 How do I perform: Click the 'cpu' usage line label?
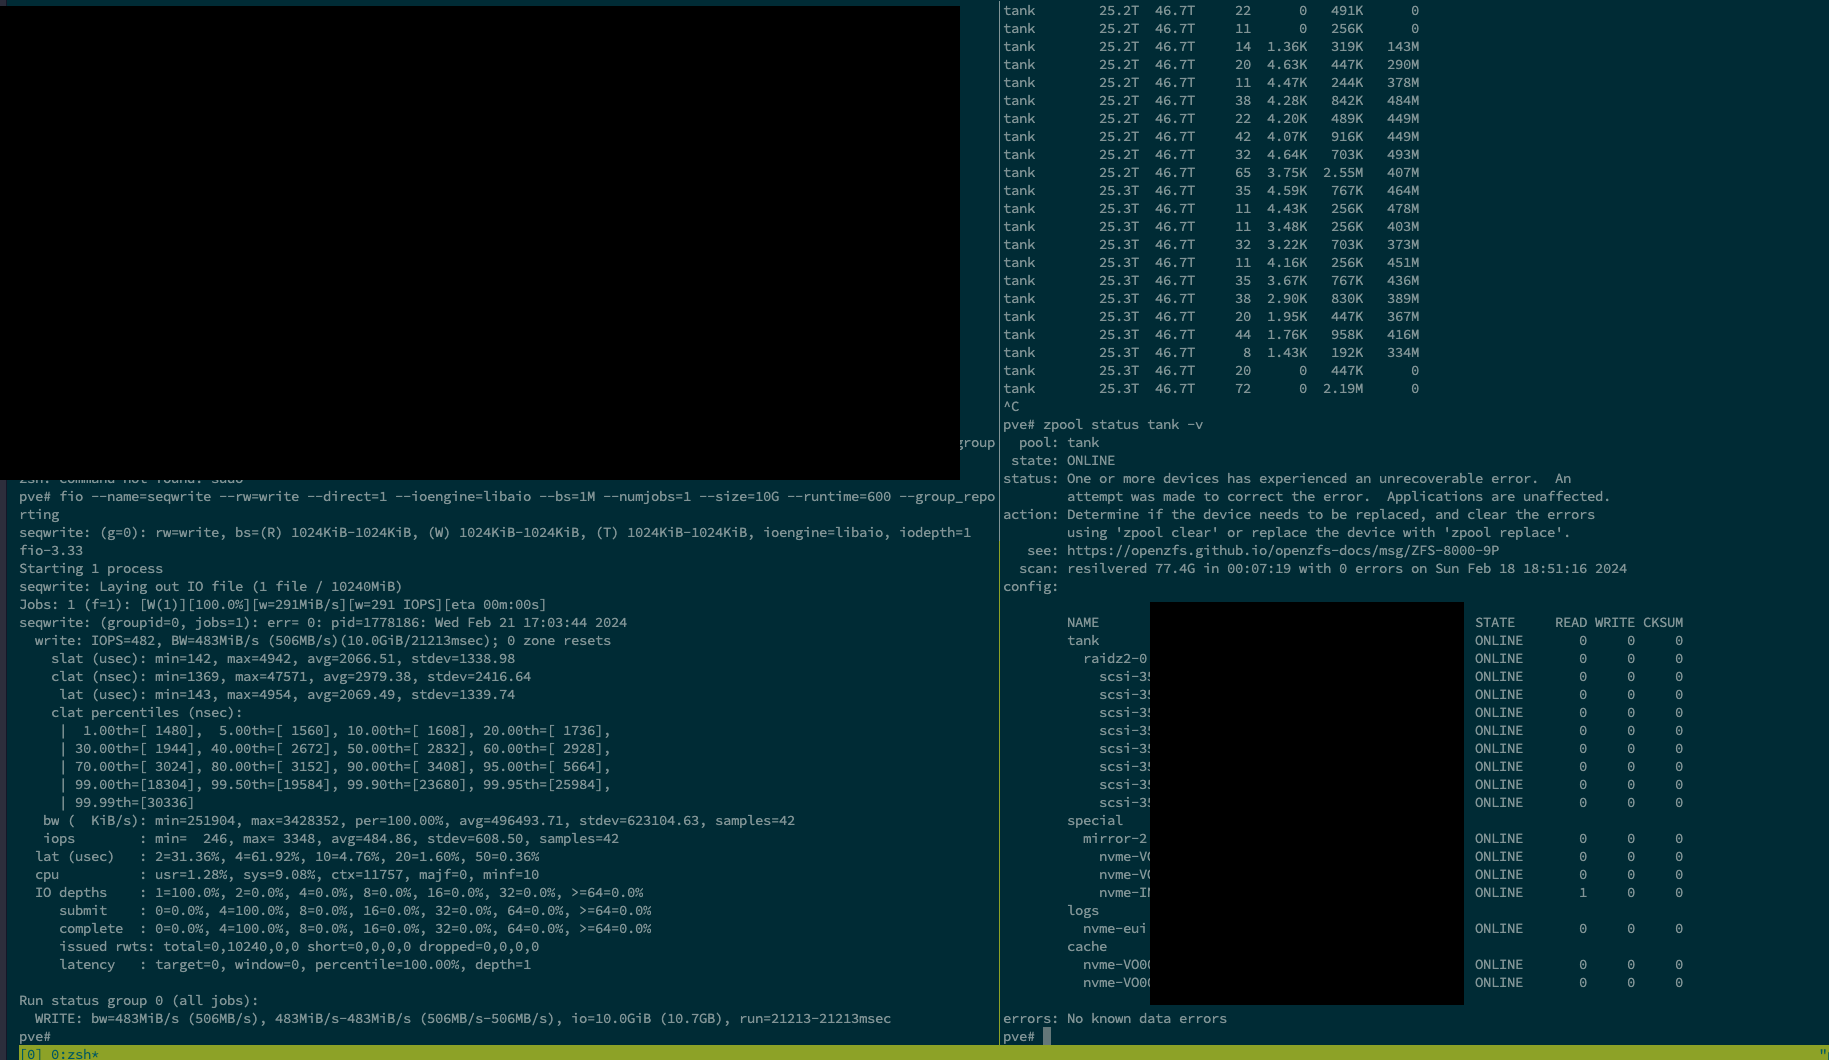coord(47,874)
